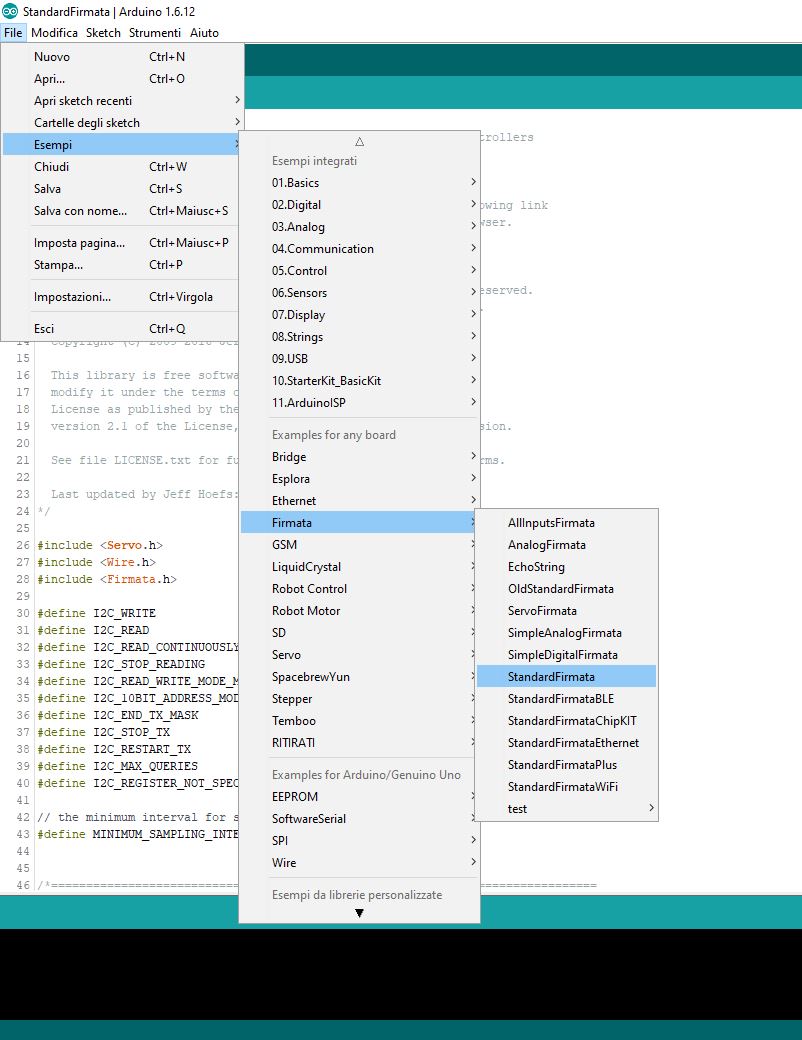Expand the 06.Sensors examples

click(x=360, y=292)
